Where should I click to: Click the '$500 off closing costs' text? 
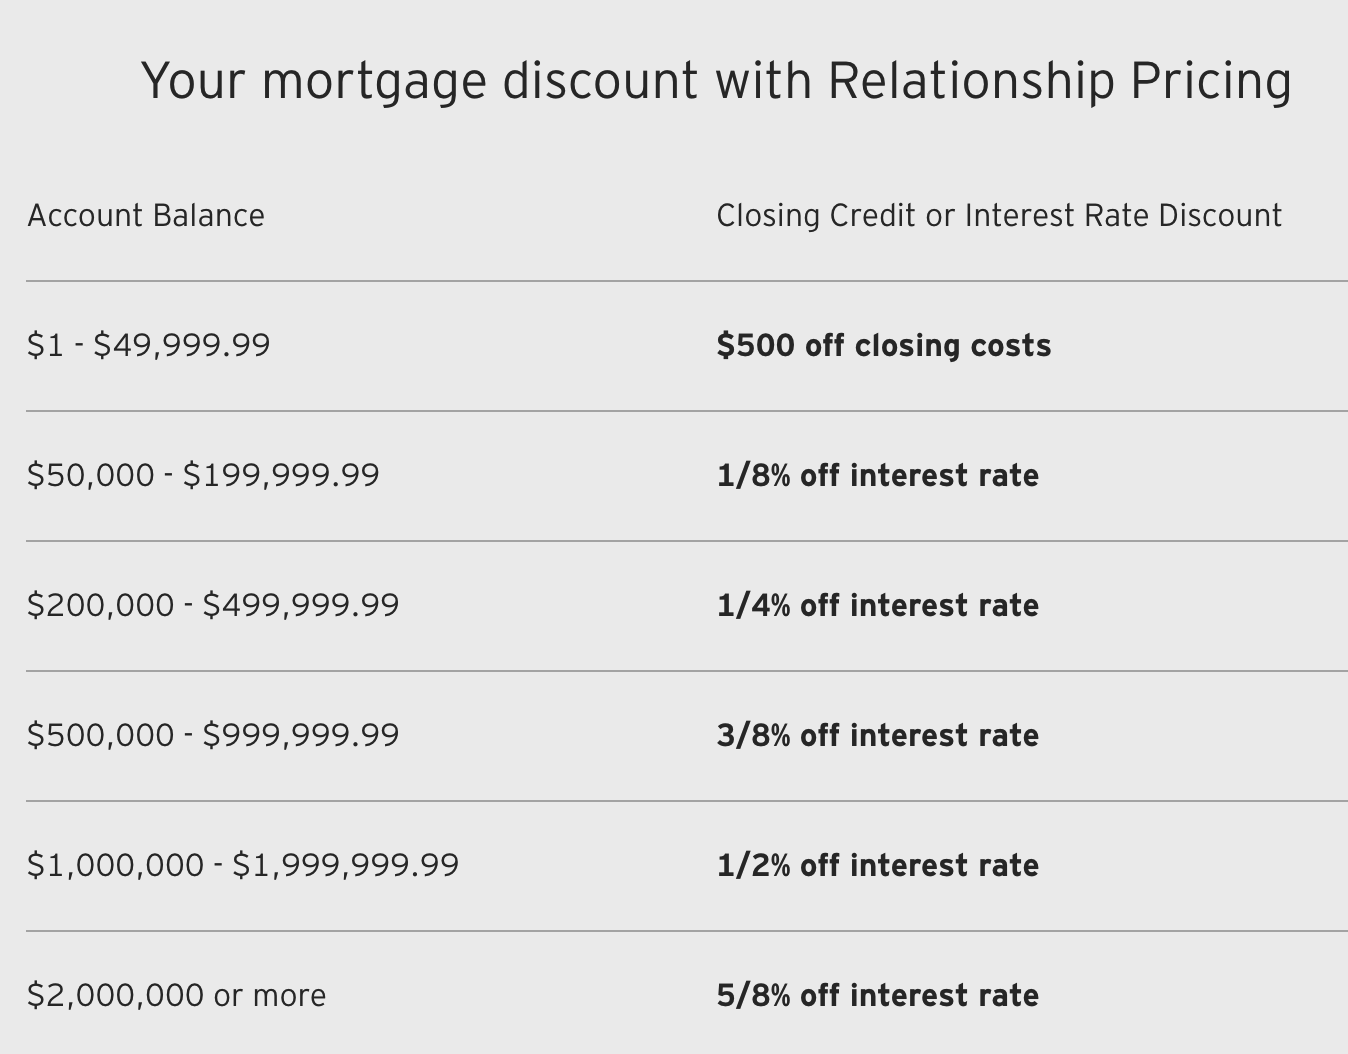click(x=884, y=345)
